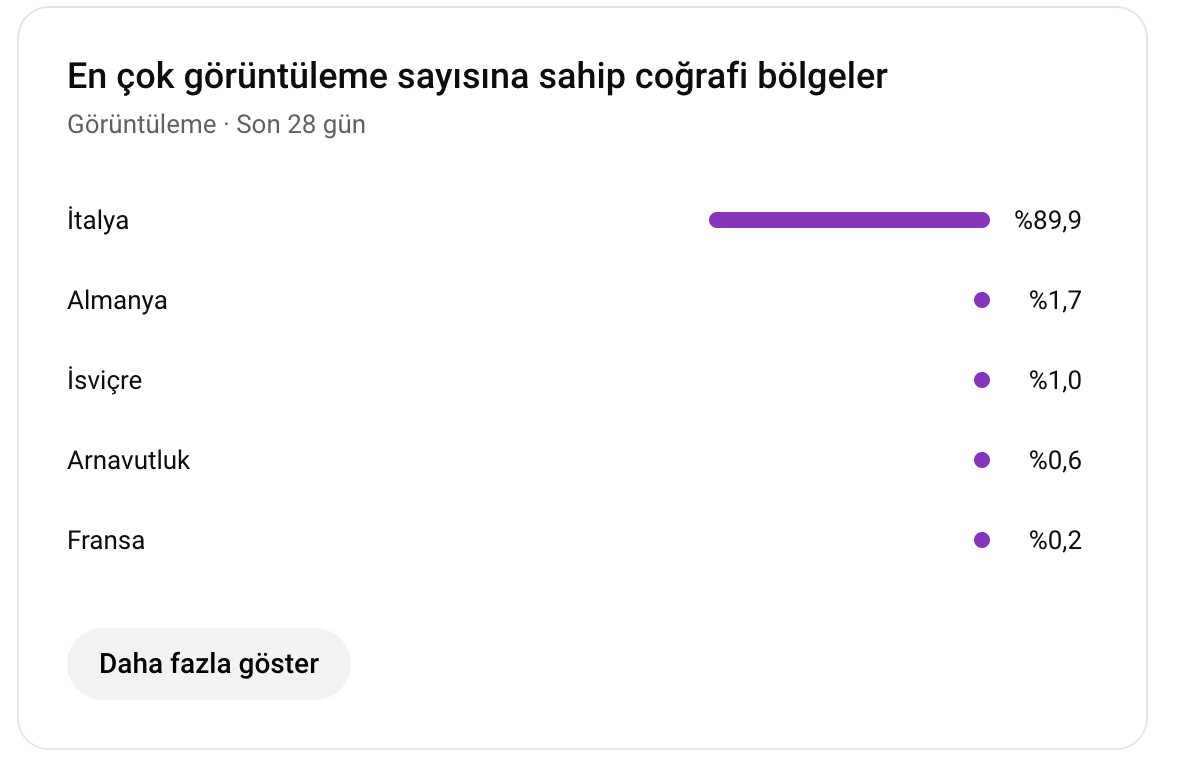The image size is (1178, 770).
Task: Click the %0,2 value for Fransa
Action: tap(1055, 540)
